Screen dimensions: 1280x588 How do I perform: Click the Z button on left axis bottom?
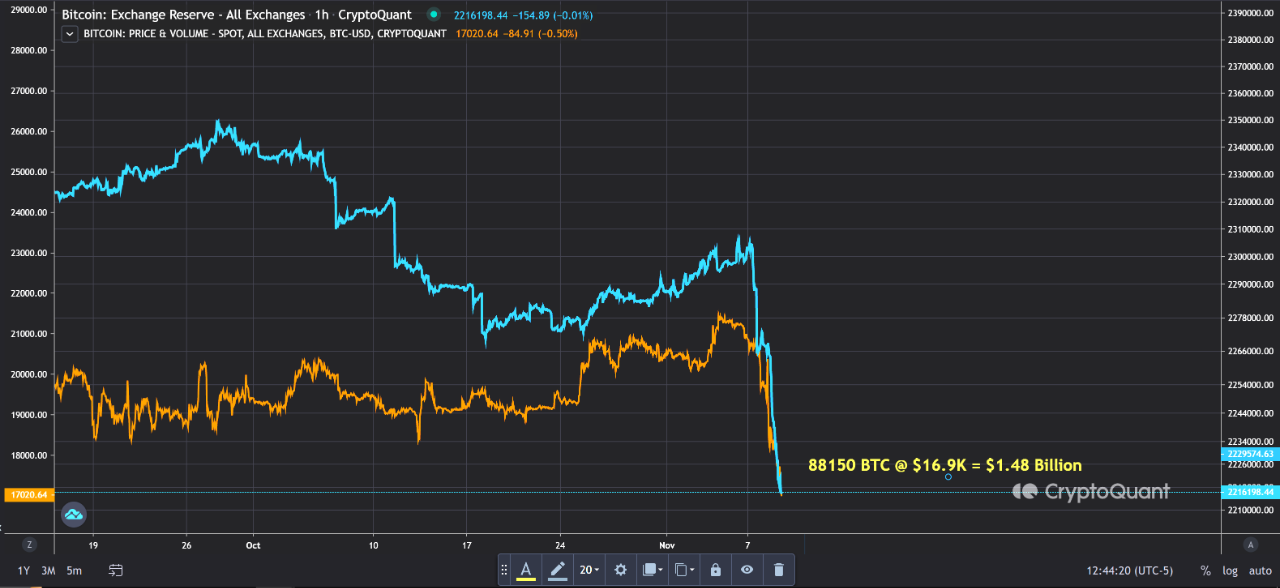(30, 545)
